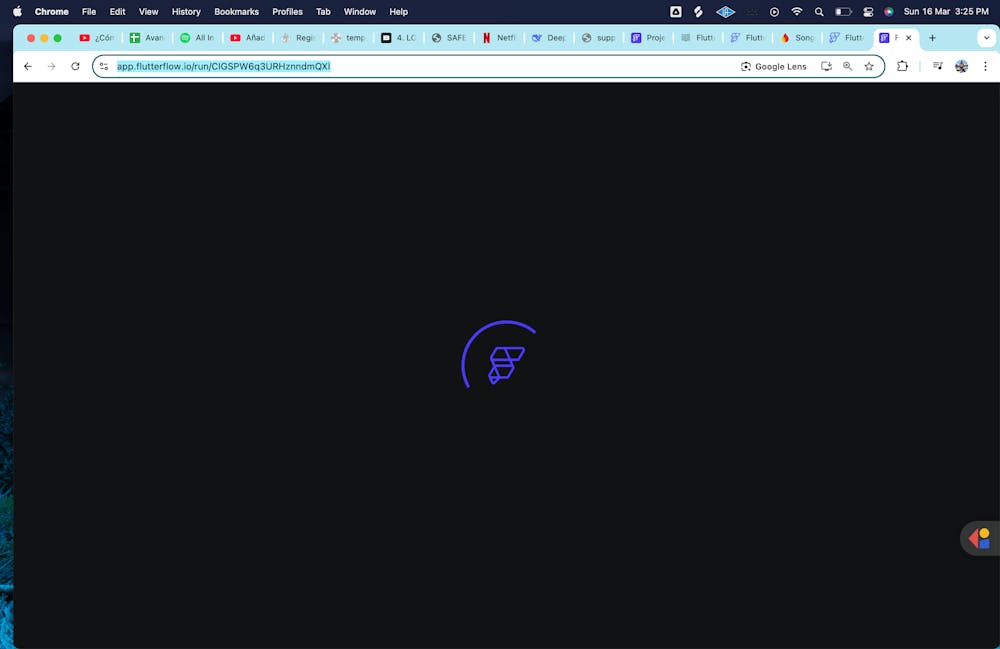The height and width of the screenshot is (649, 1000).
Task: Go back to the previous page
Action: pos(27,66)
